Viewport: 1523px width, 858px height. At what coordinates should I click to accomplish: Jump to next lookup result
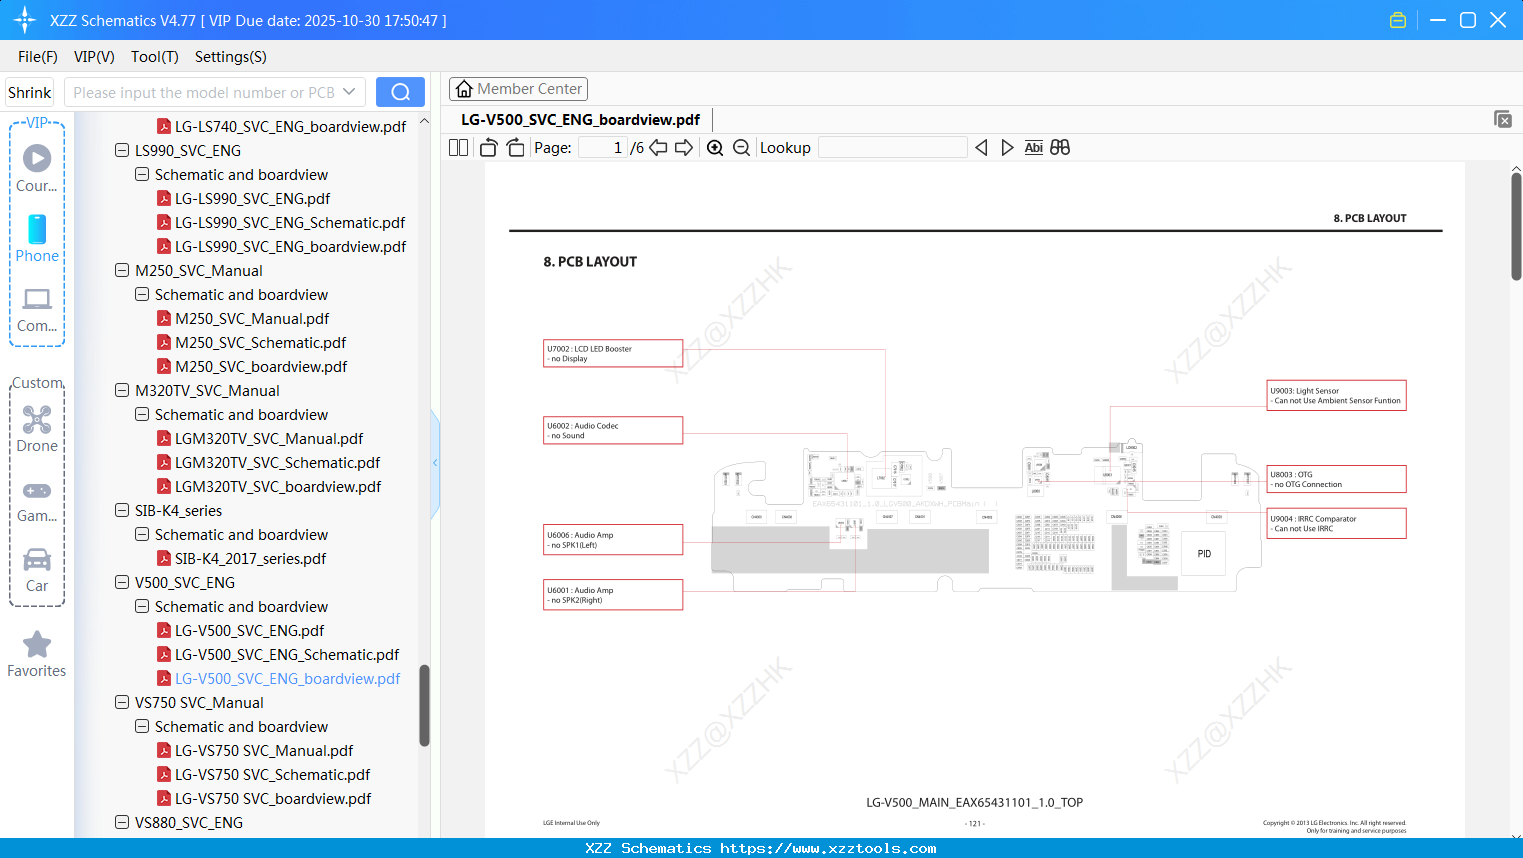coord(1007,148)
